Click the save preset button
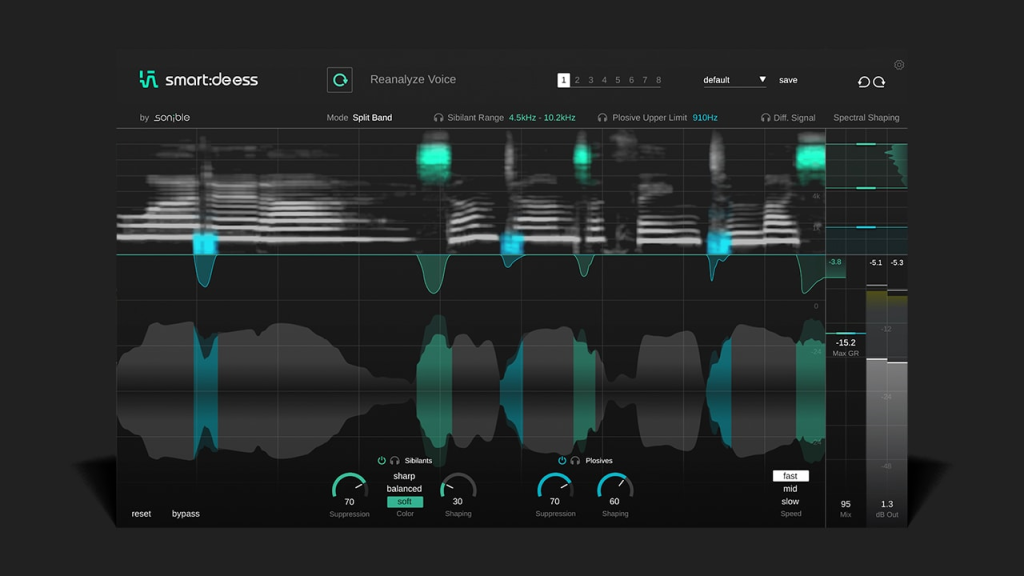 (788, 80)
